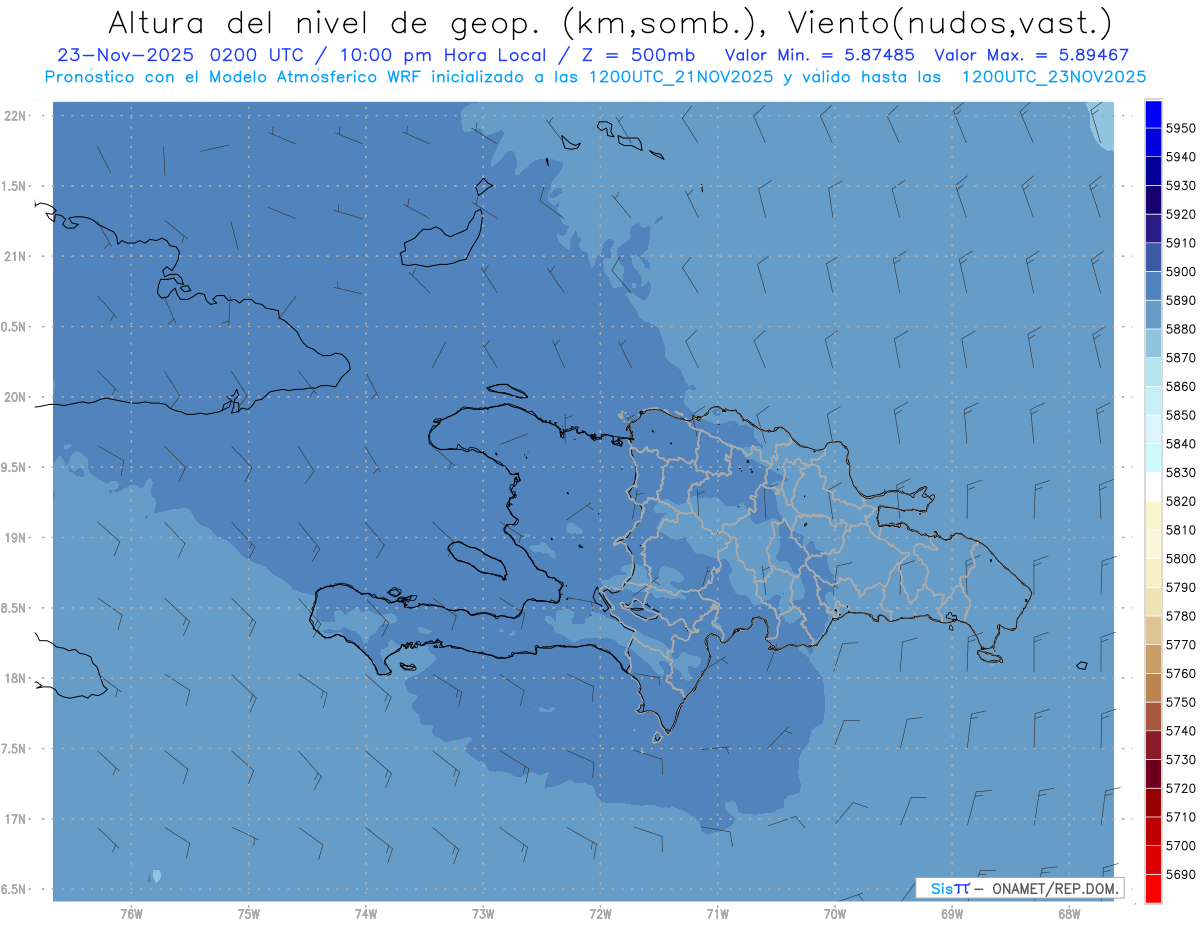1200x927 pixels.
Task: Click the white color bar swatch between 5820 and 5830
Action: click(x=1153, y=487)
